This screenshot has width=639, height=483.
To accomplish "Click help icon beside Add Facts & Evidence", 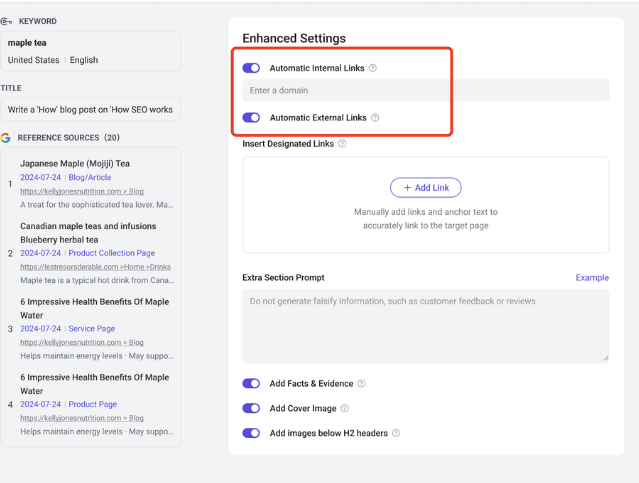I will [361, 384].
